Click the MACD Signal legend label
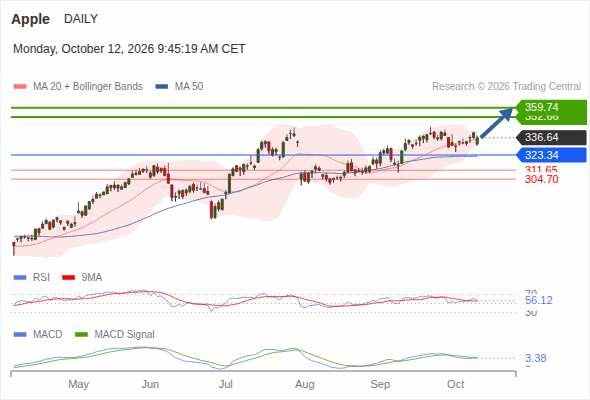 pos(125,335)
